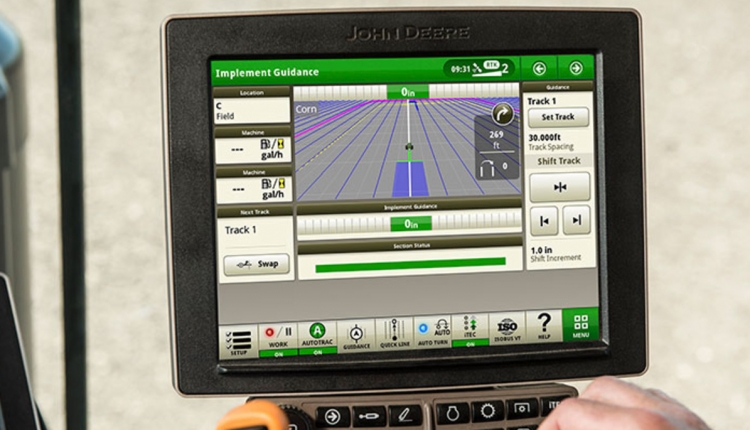Tap the U-turn count indicator on map
750x430 pixels.
tap(494, 168)
